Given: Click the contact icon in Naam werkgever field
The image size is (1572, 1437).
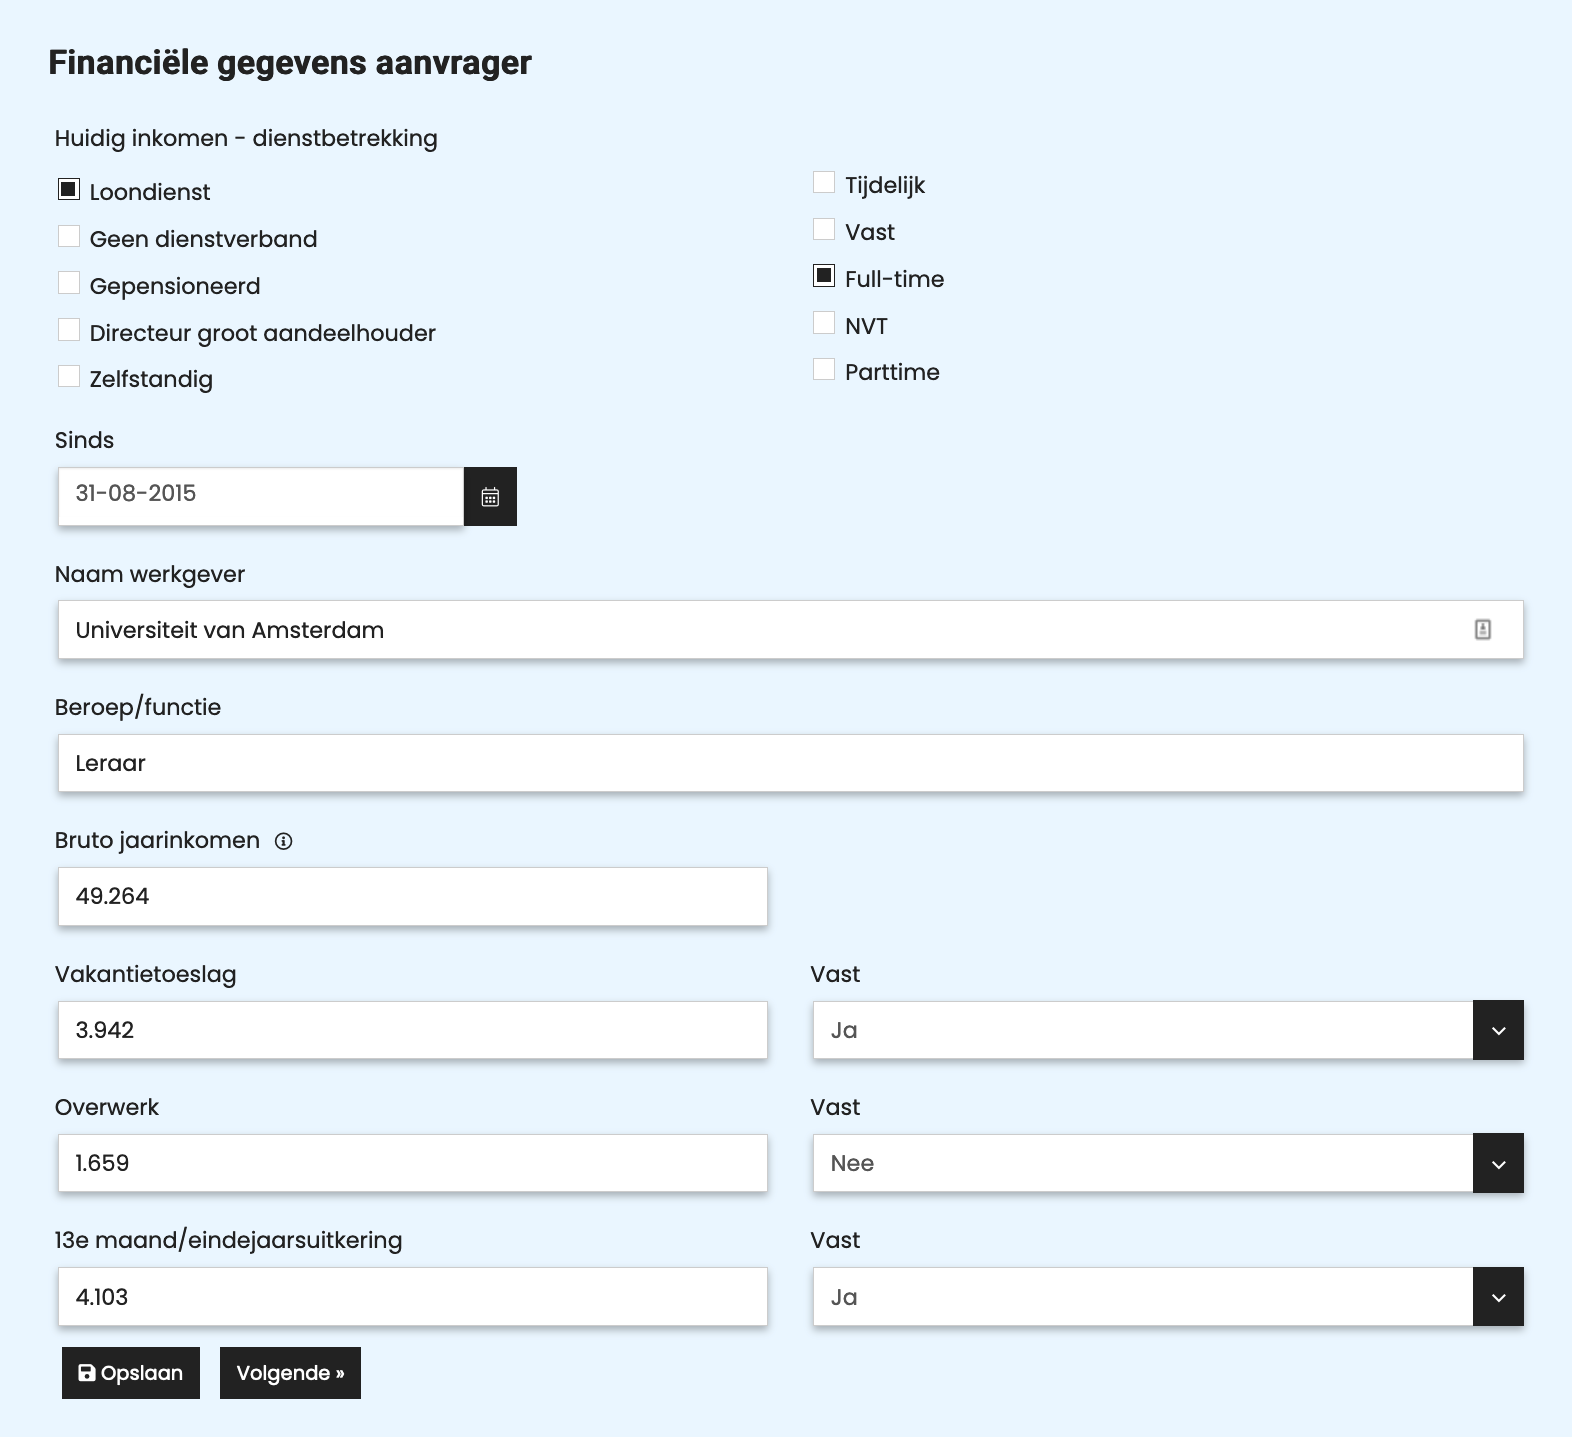Looking at the screenshot, I should 1483,629.
